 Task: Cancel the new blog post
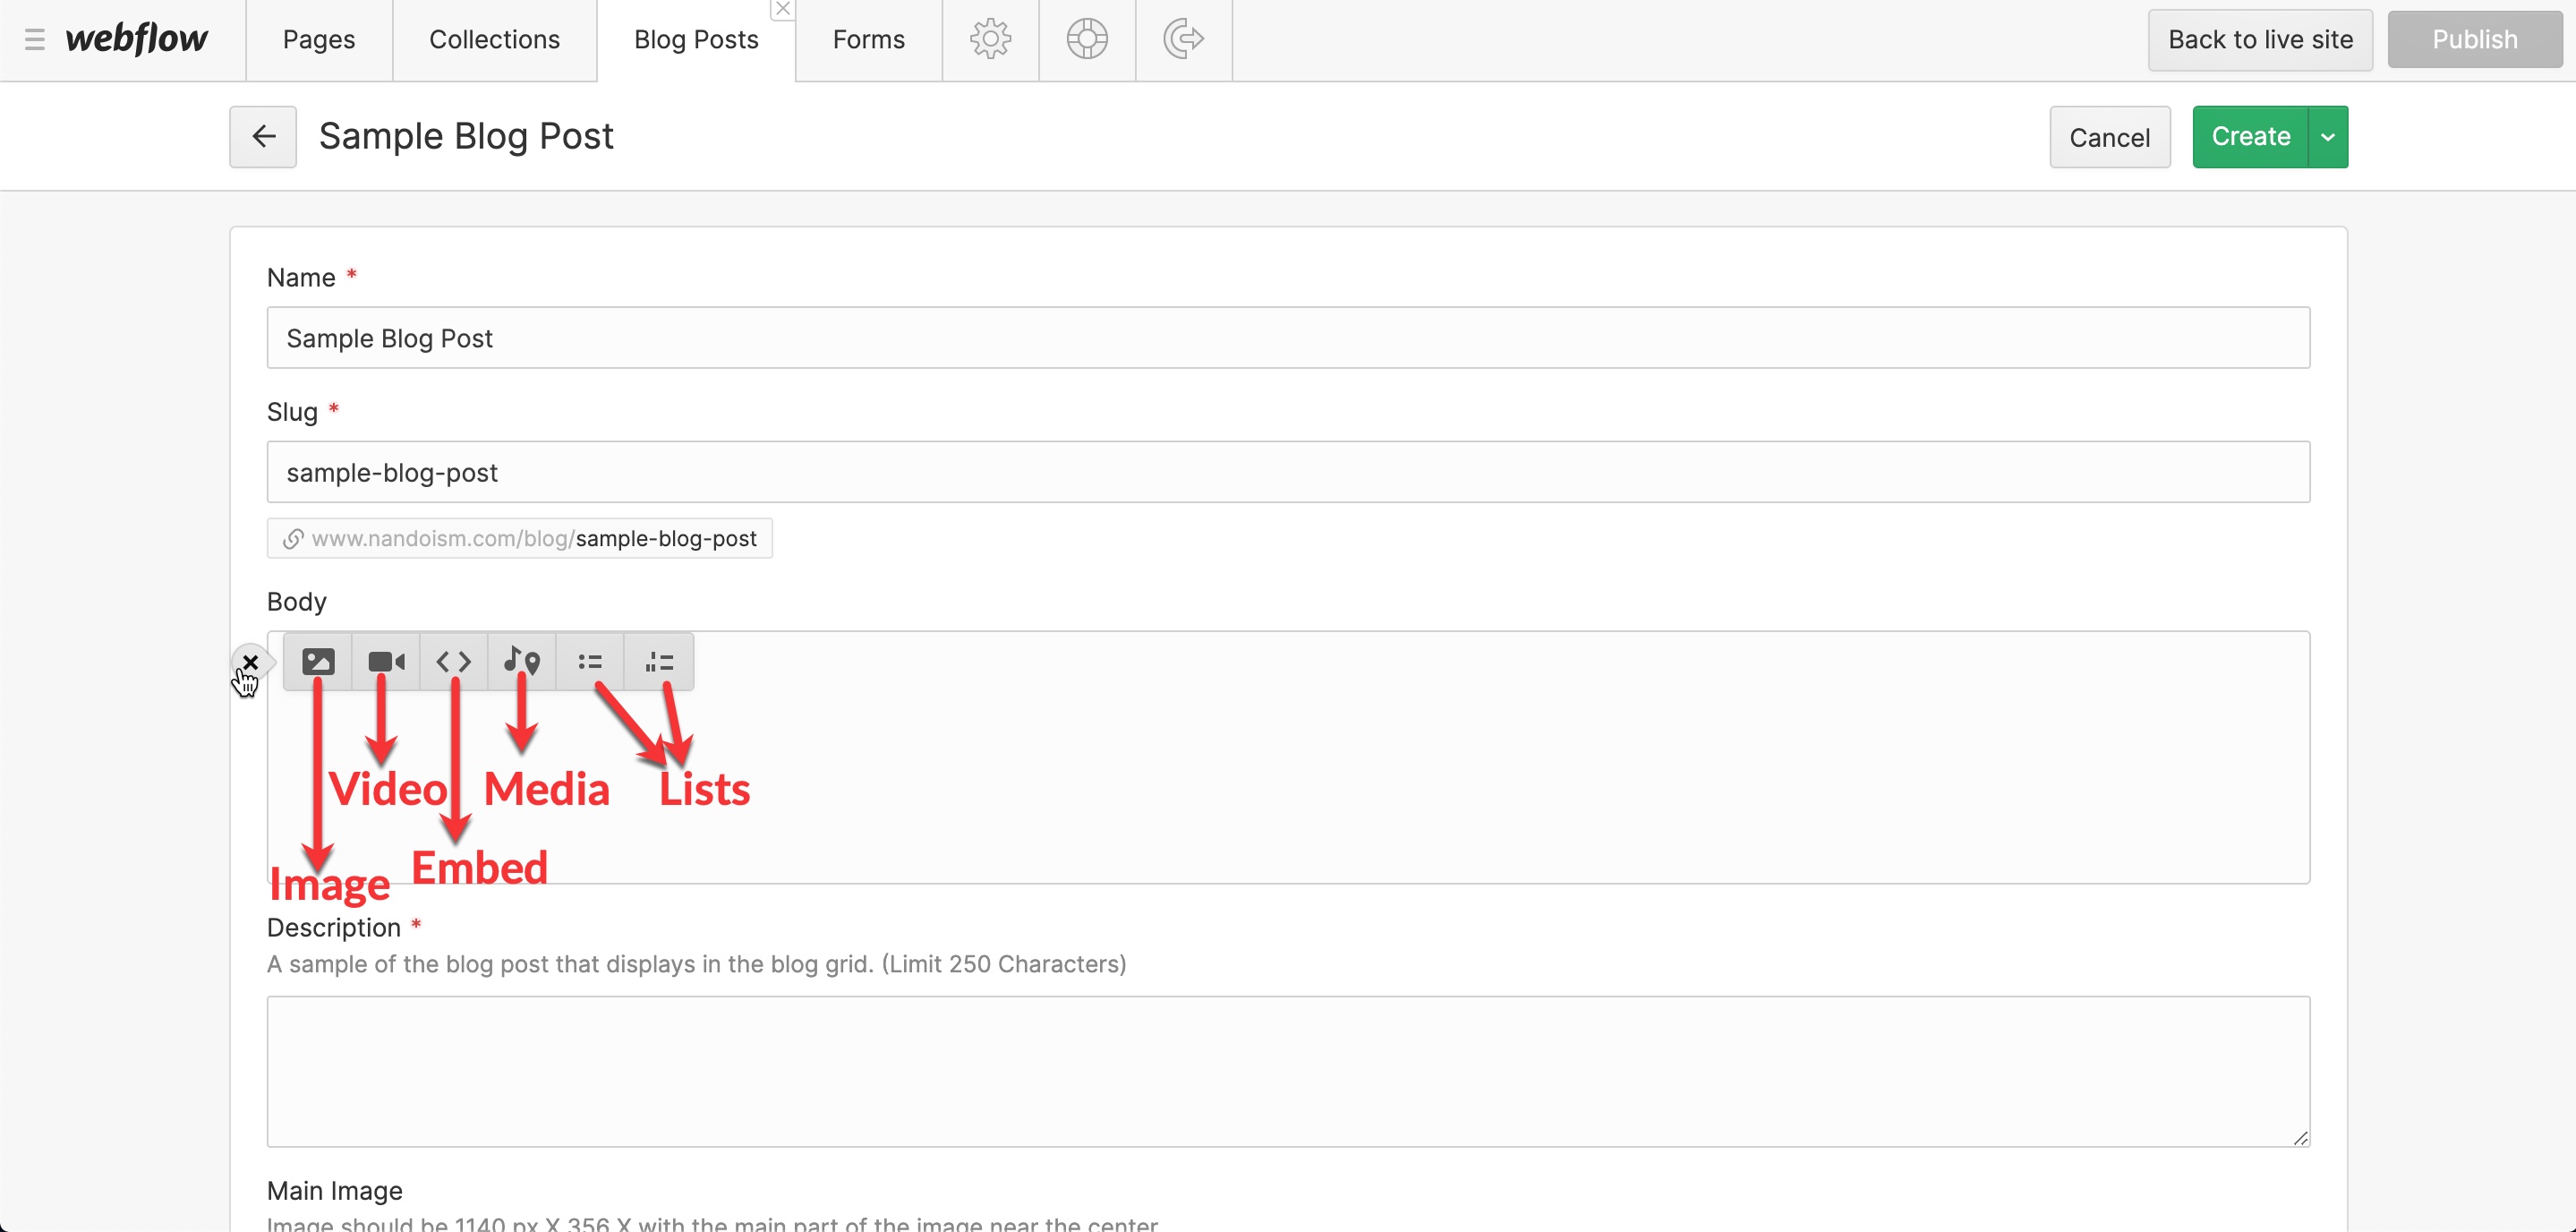pyautogui.click(x=2109, y=137)
